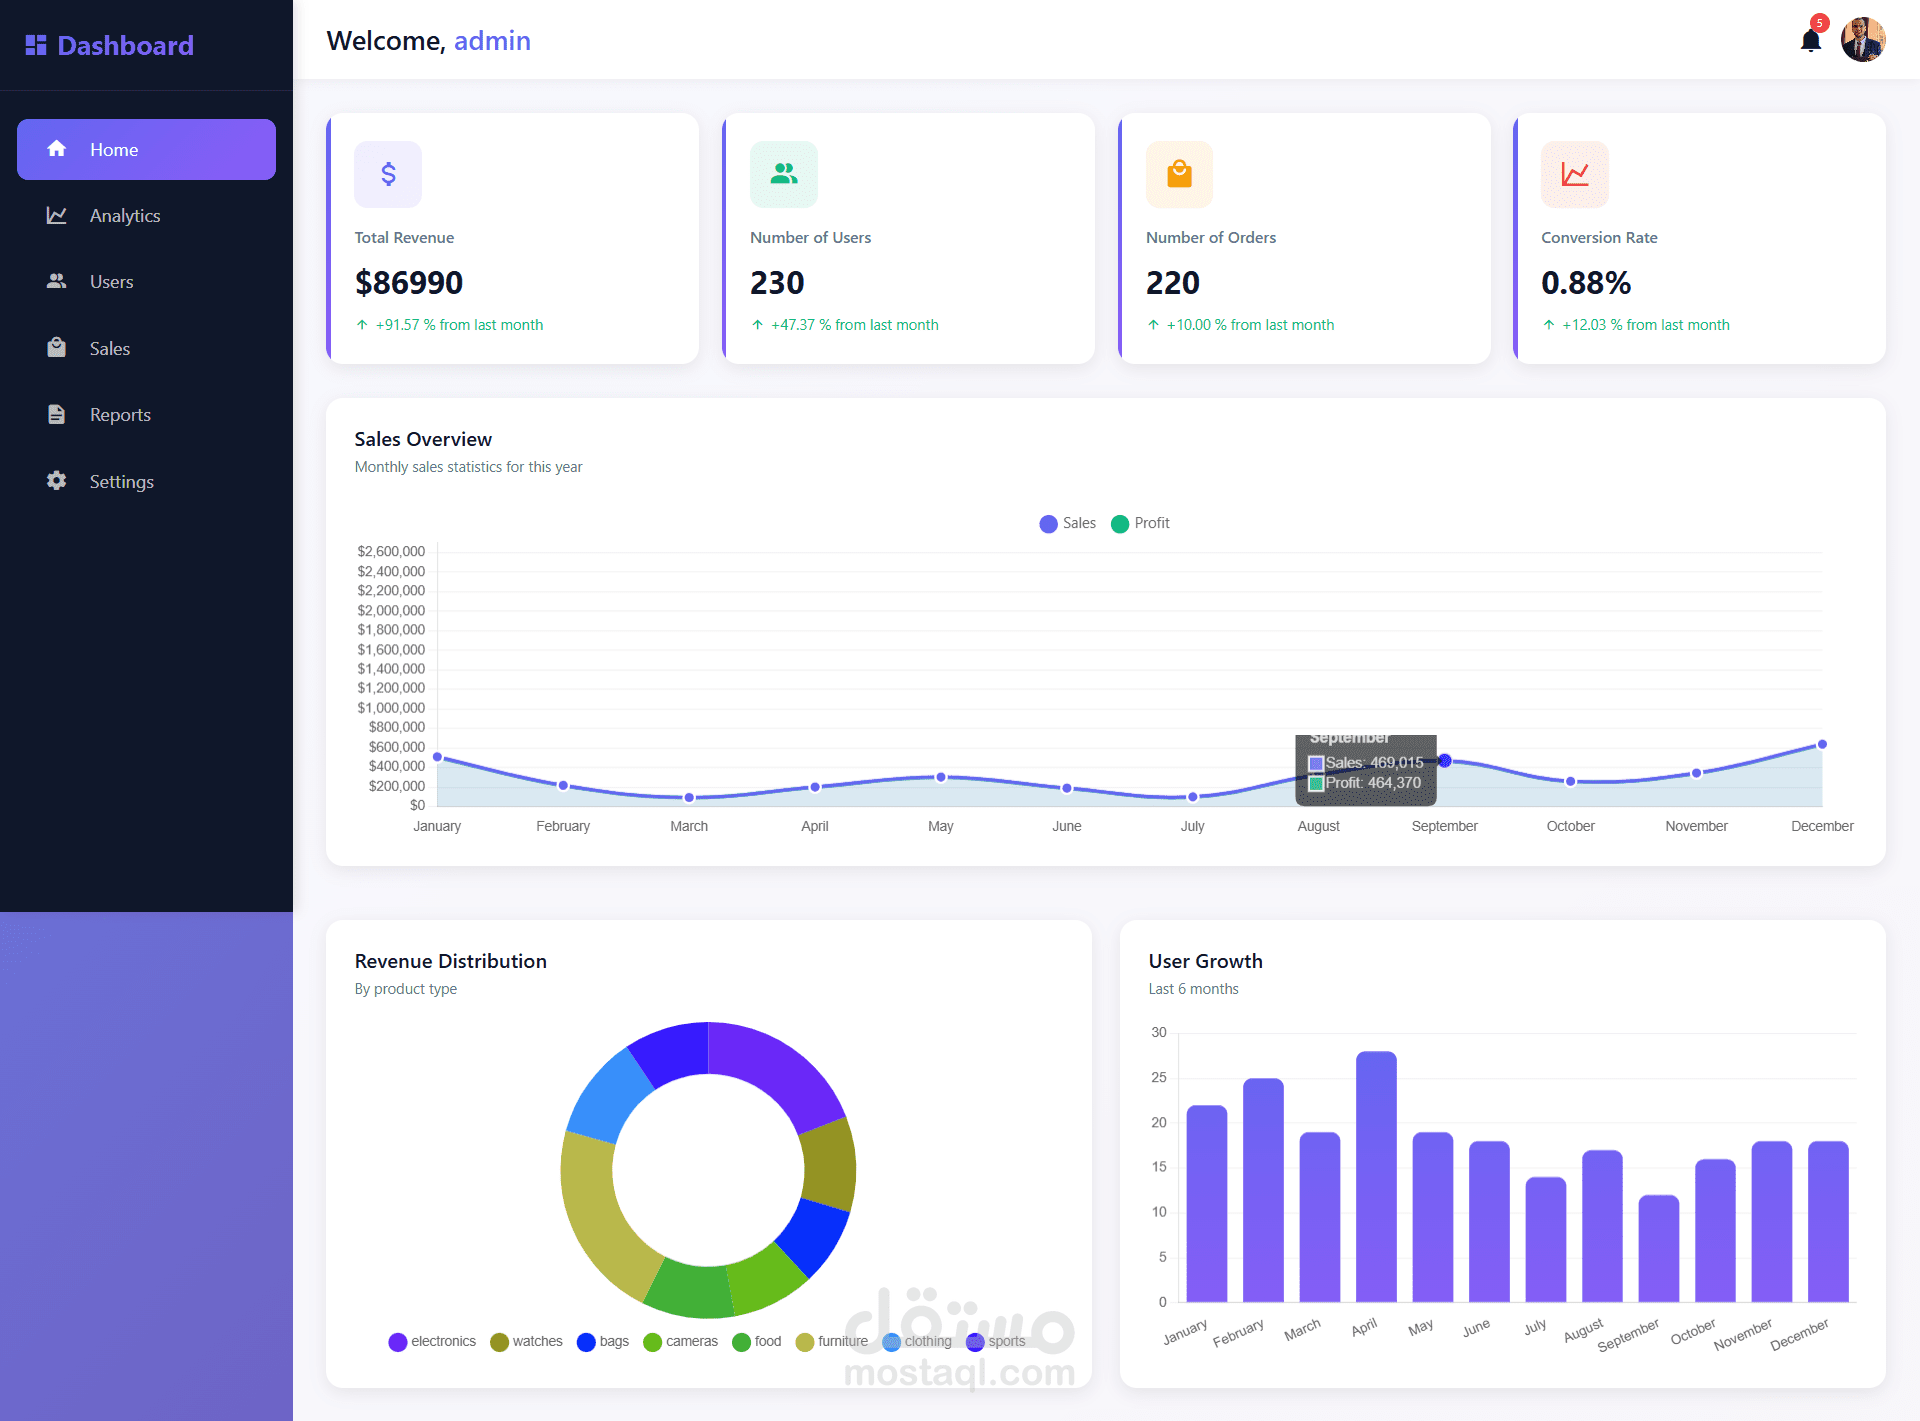Click the Dashboard title text in sidebar

coord(125,45)
